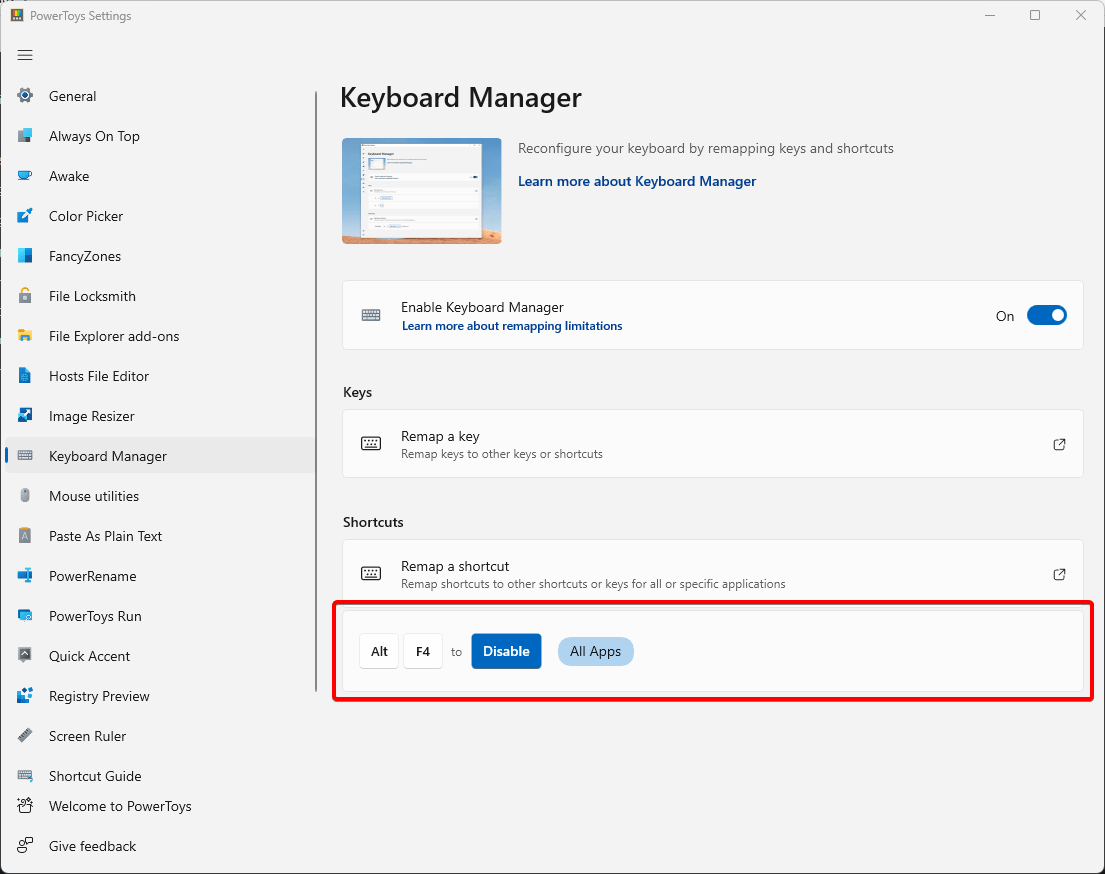This screenshot has height=874, width=1105.
Task: Click the PowerRename icon
Action: pyautogui.click(x=25, y=576)
